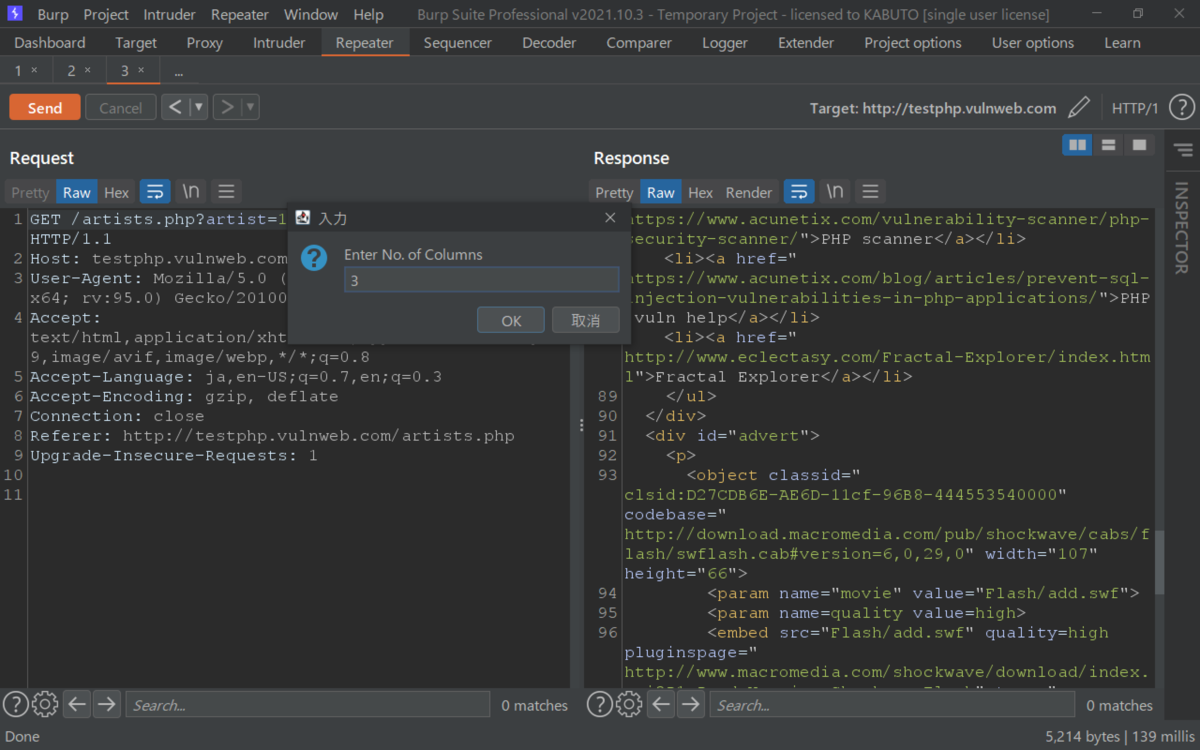Toggle word wrap in Request editor
The height and width of the screenshot is (750, 1200).
pyautogui.click(x=155, y=191)
